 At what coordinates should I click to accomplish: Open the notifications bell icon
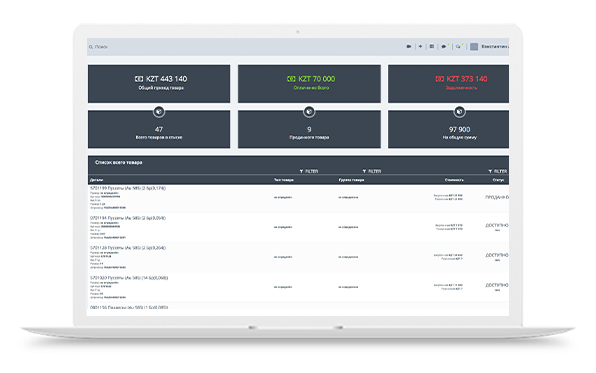point(458,46)
